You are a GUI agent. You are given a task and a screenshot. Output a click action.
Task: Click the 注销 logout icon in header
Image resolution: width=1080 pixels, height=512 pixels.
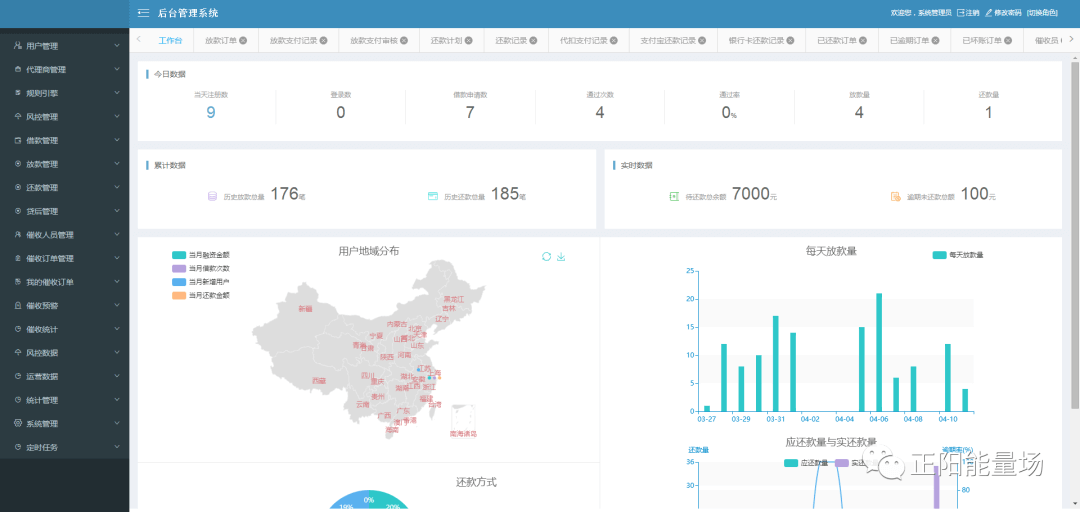click(x=960, y=13)
